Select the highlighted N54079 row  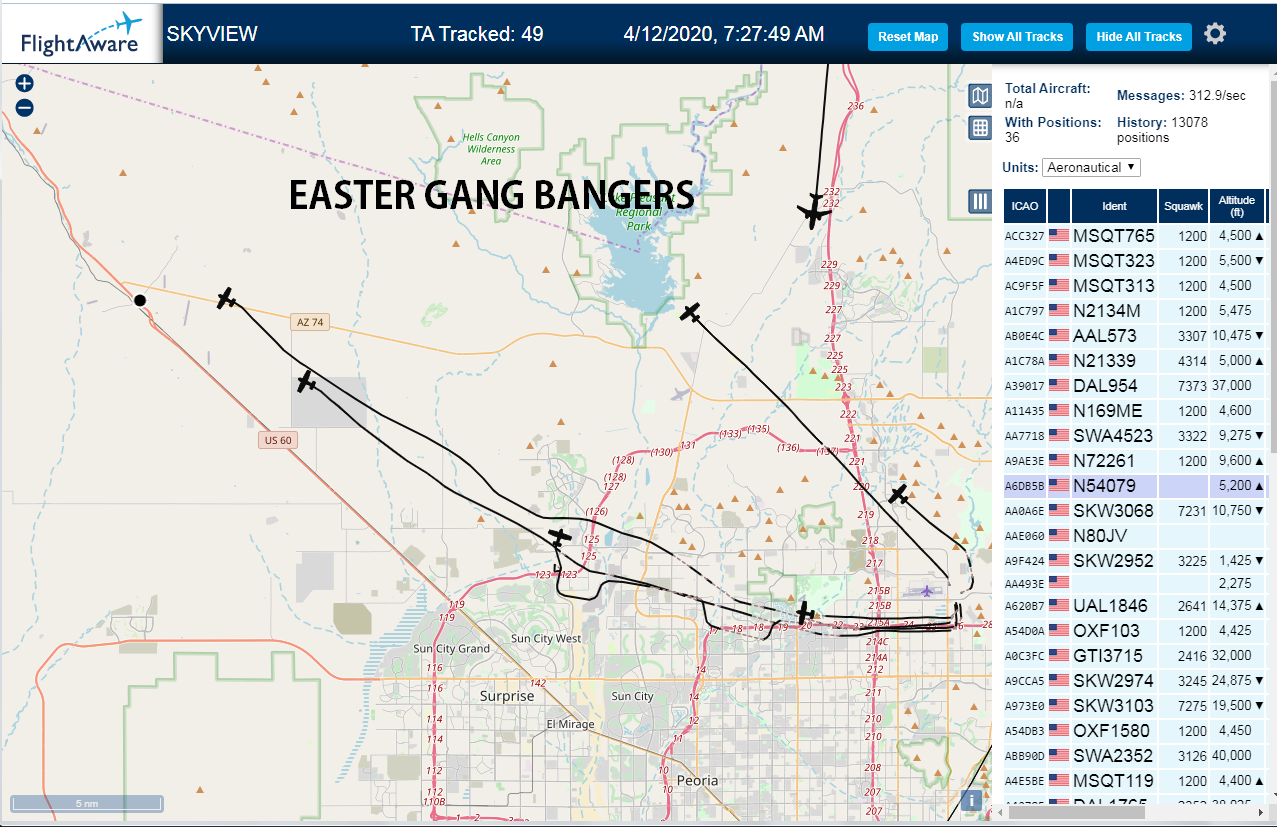(1135, 485)
